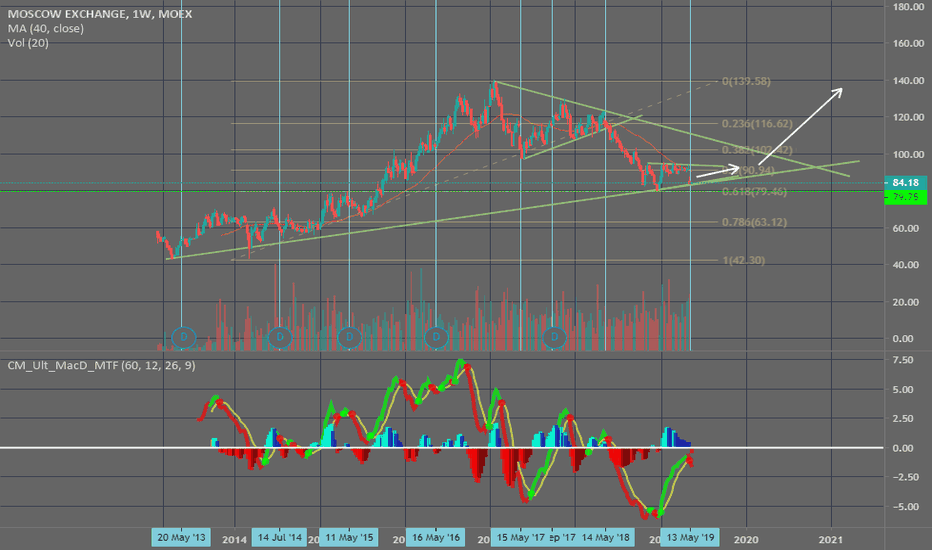
Task: Open the dividend marker near Sep '17
Action: (555, 337)
